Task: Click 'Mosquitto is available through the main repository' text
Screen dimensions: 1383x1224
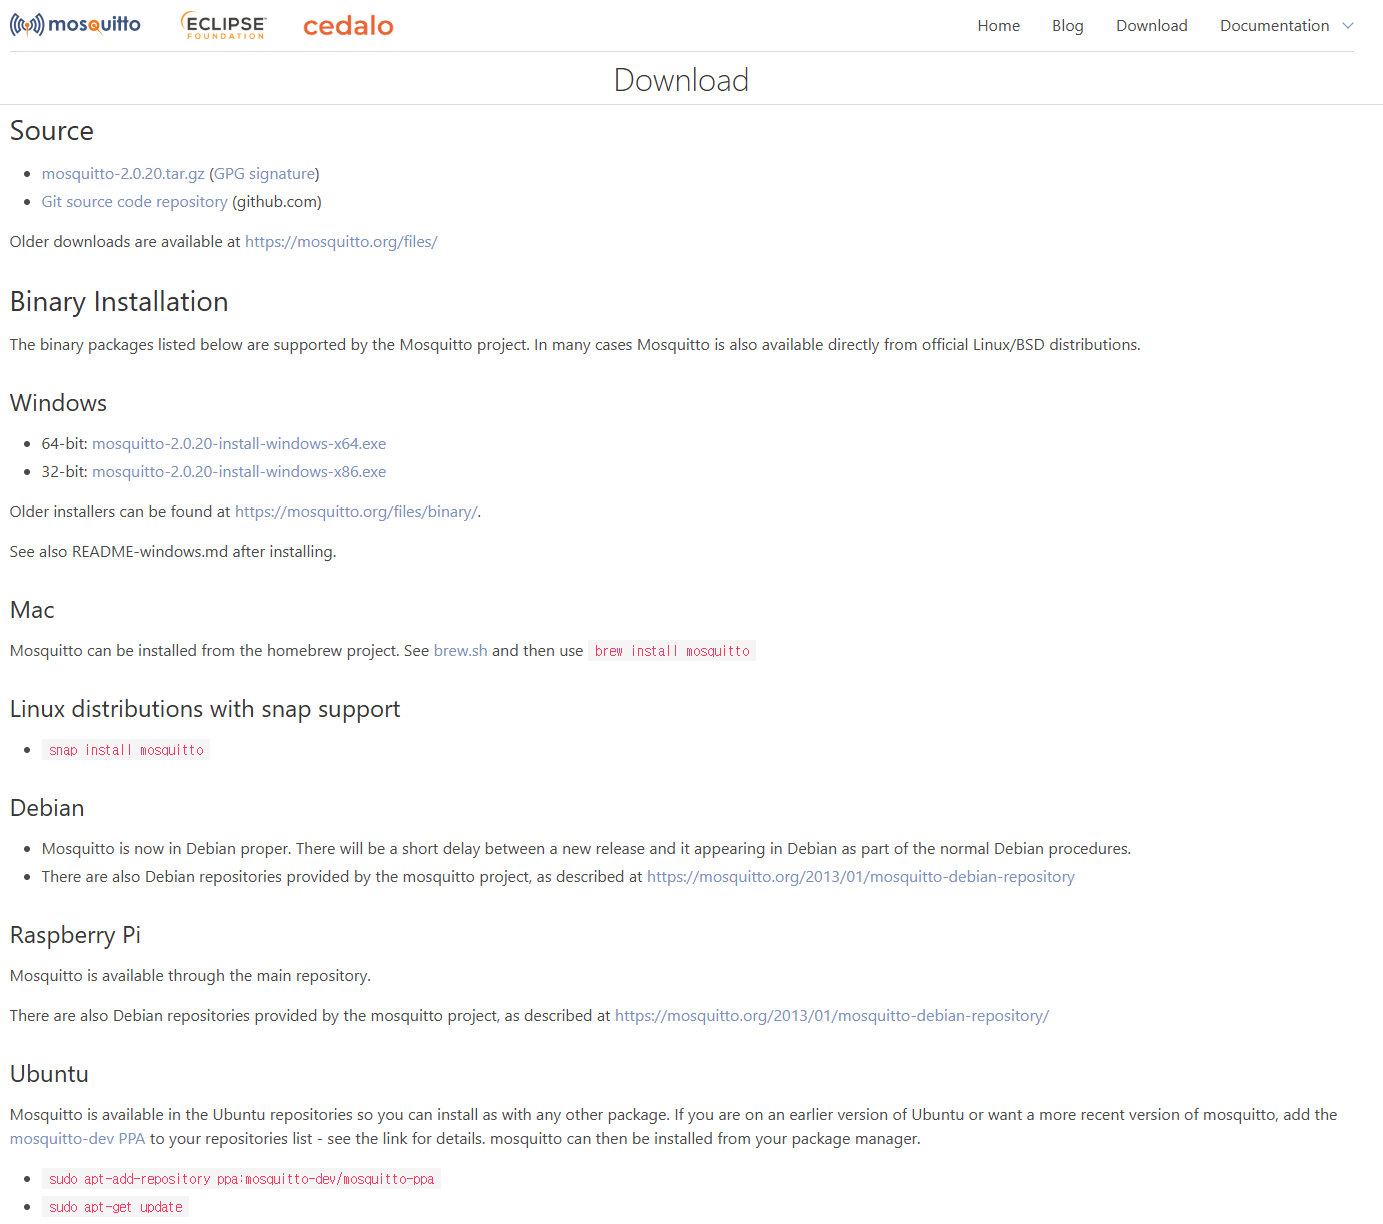Action: (190, 976)
